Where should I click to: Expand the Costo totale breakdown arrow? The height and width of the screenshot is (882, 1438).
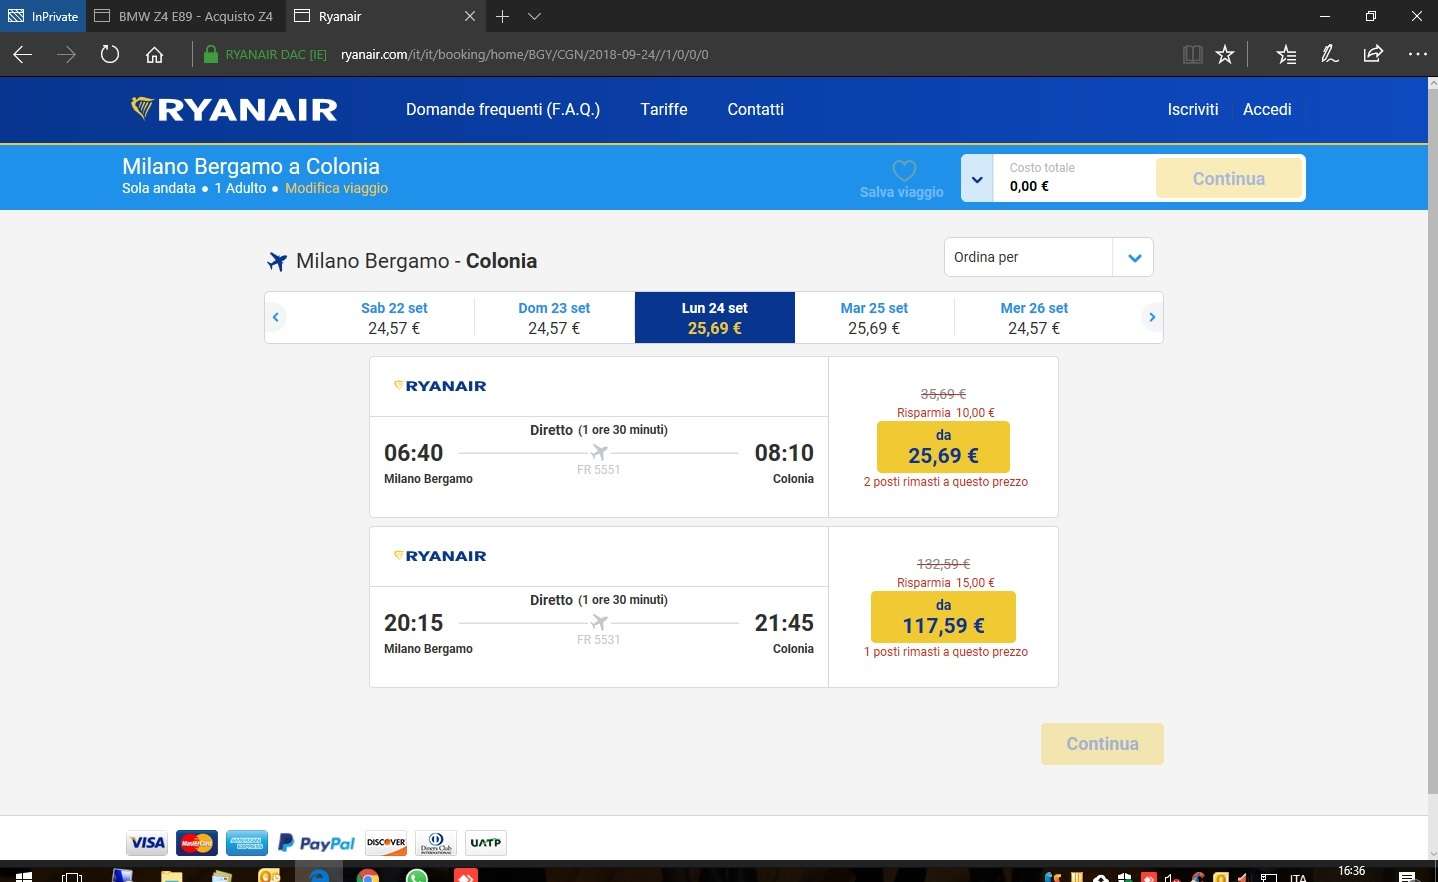click(x=977, y=179)
